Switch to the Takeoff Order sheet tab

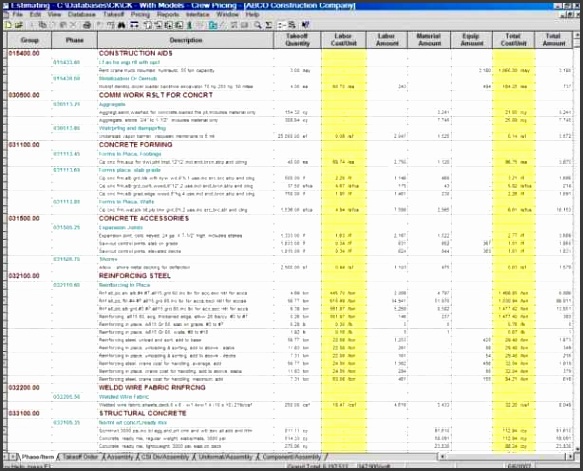pyautogui.click(x=80, y=457)
